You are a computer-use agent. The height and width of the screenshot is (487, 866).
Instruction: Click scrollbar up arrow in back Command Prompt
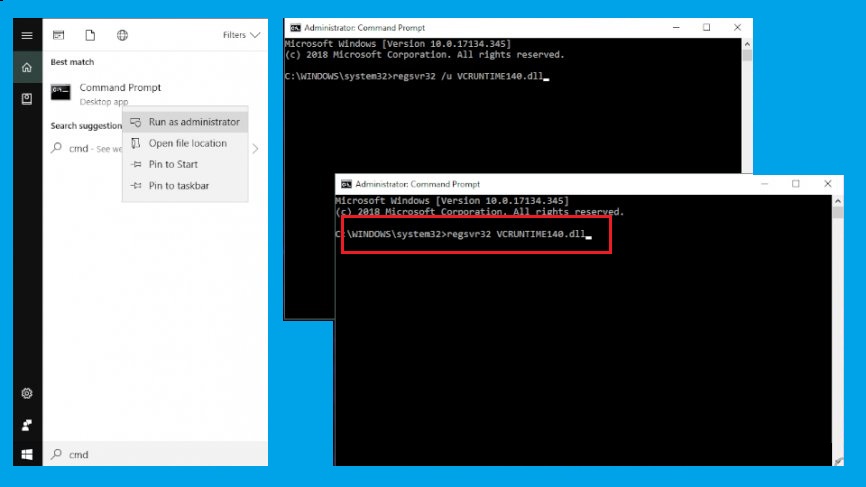click(x=747, y=44)
